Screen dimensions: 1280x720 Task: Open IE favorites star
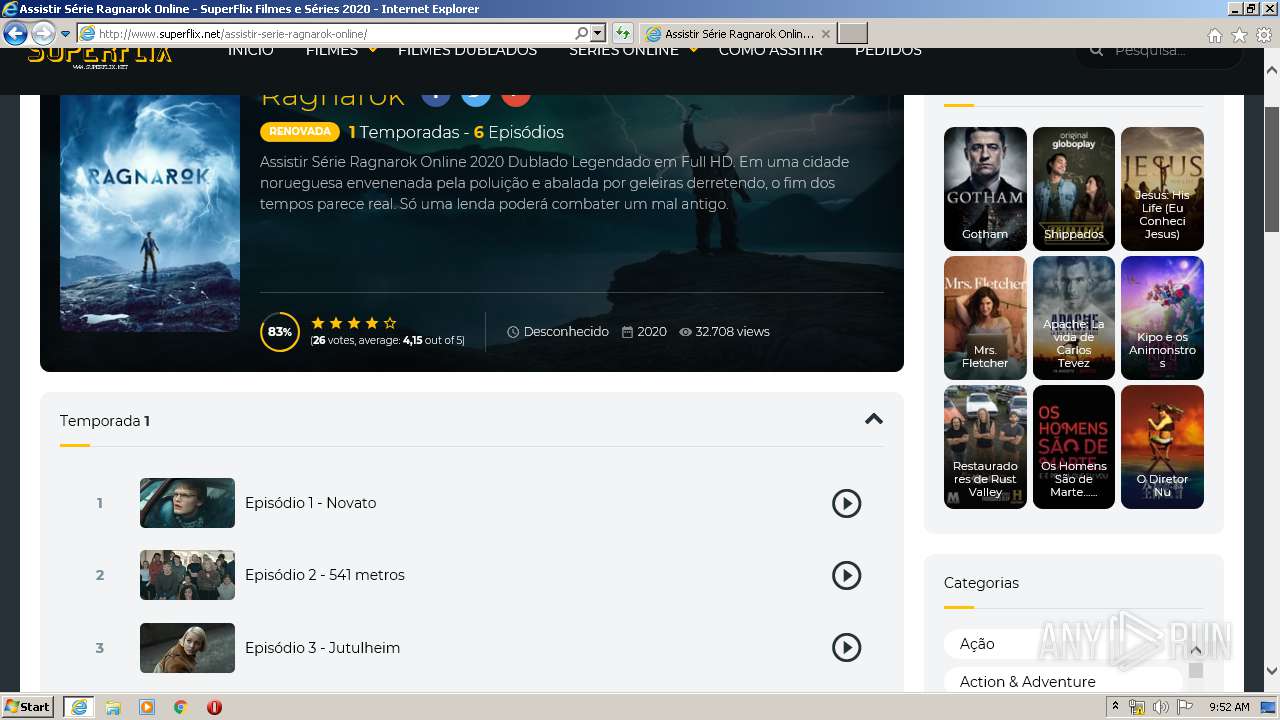pos(1239,35)
